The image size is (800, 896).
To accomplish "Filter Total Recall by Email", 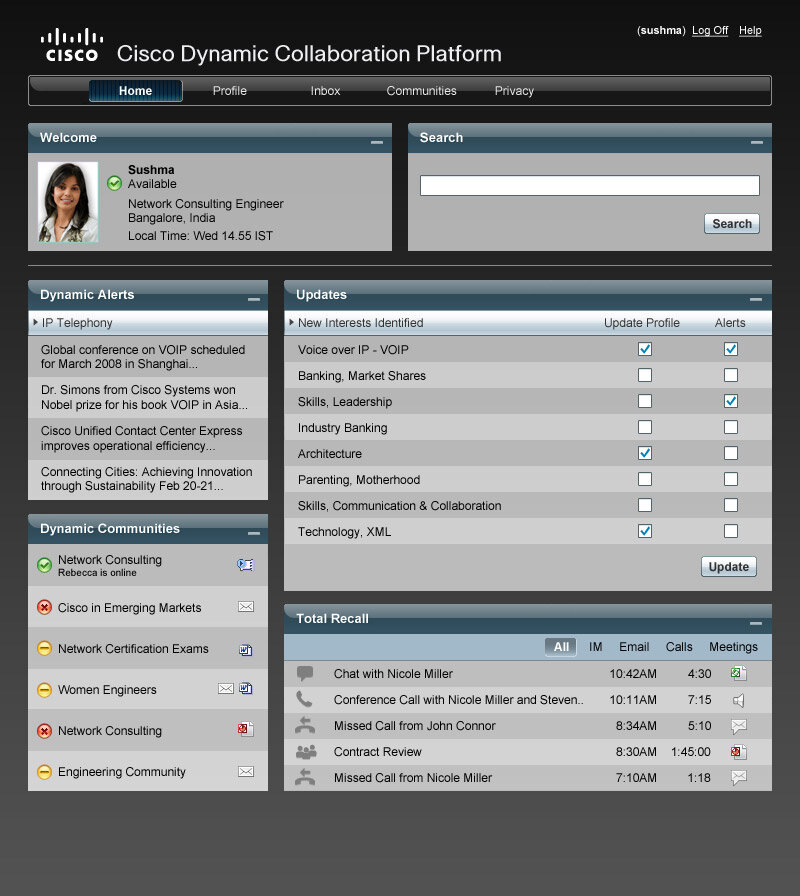I will 634,646.
